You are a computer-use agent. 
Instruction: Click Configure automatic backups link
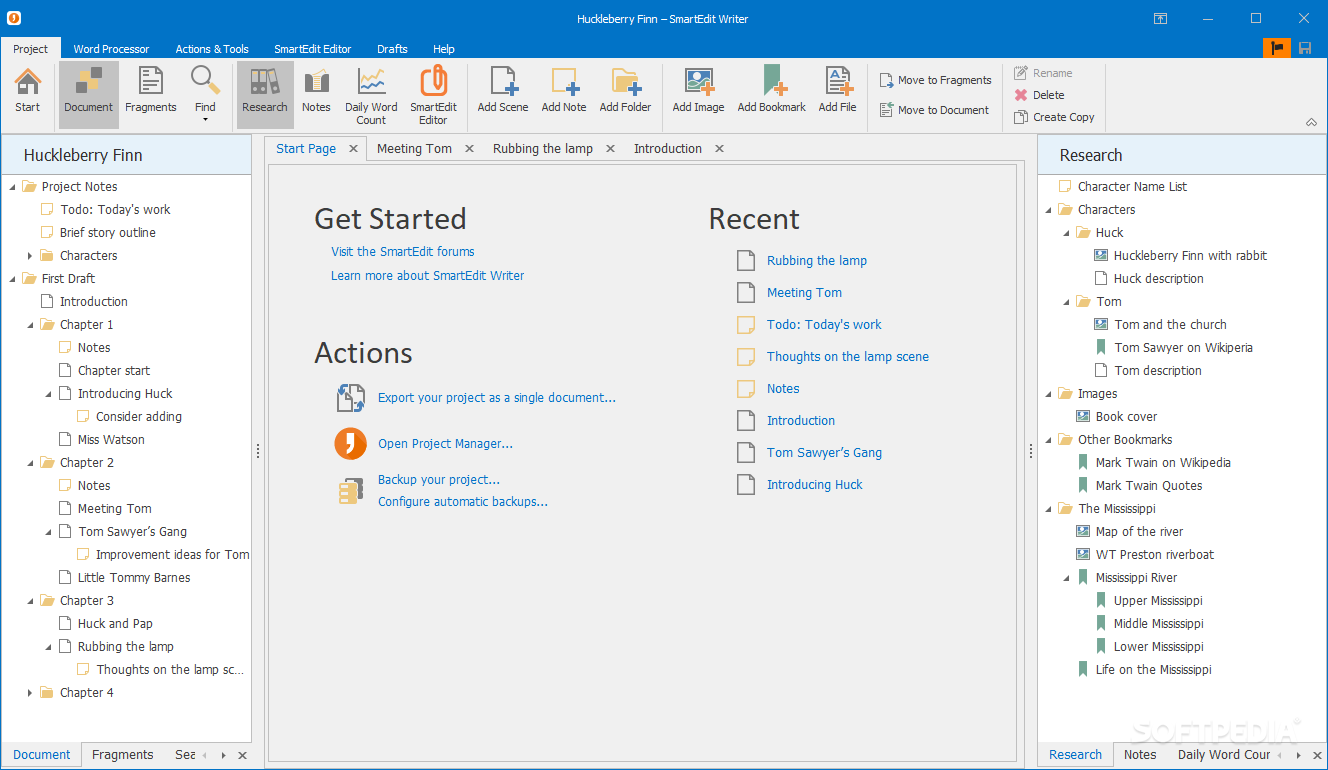point(463,502)
